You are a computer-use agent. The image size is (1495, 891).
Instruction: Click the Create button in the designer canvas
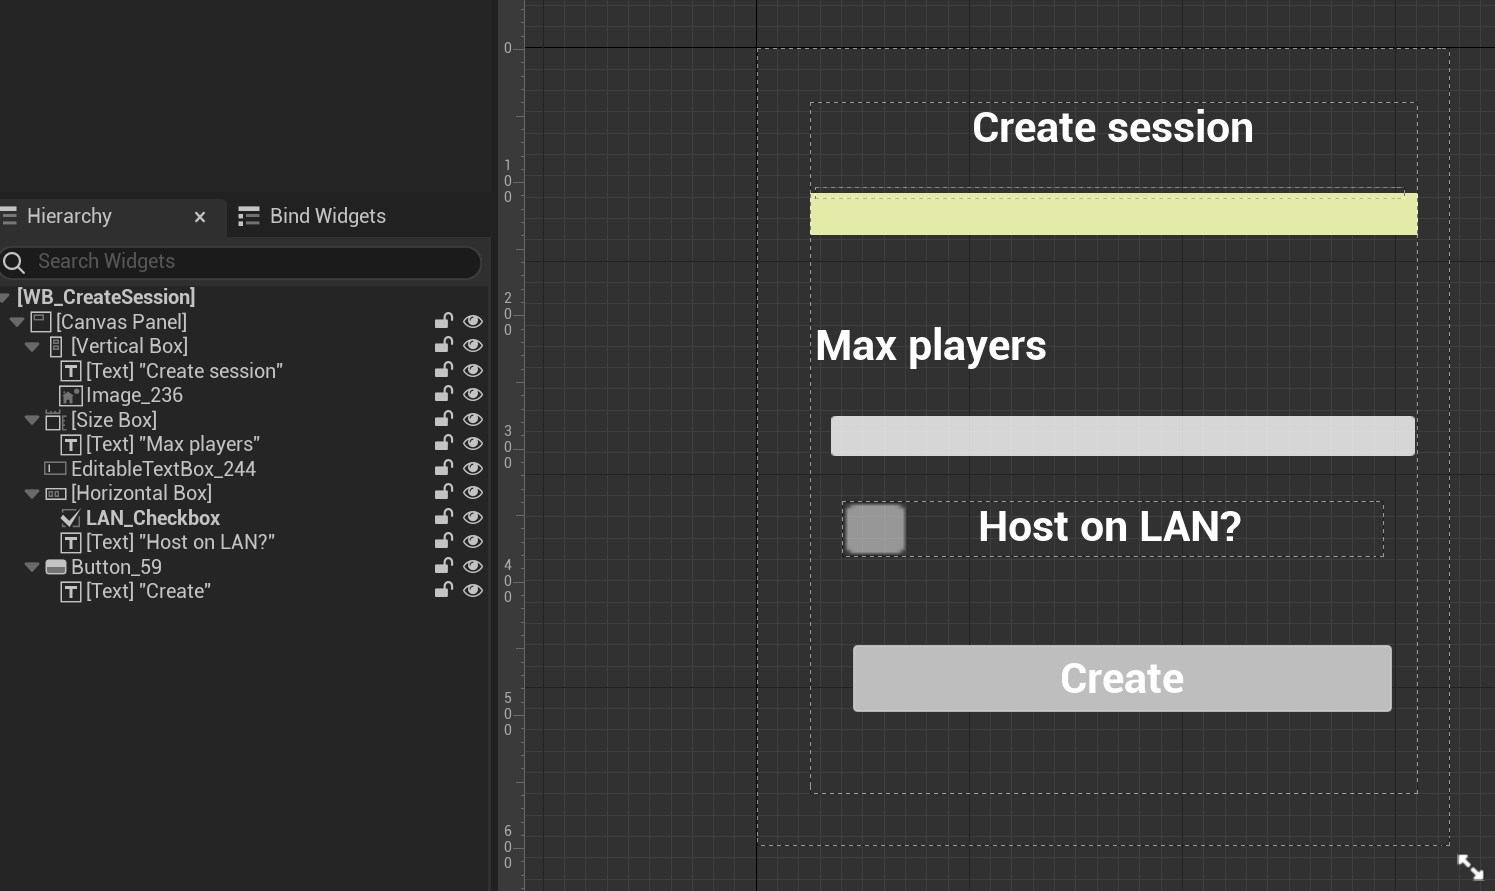click(x=1122, y=679)
